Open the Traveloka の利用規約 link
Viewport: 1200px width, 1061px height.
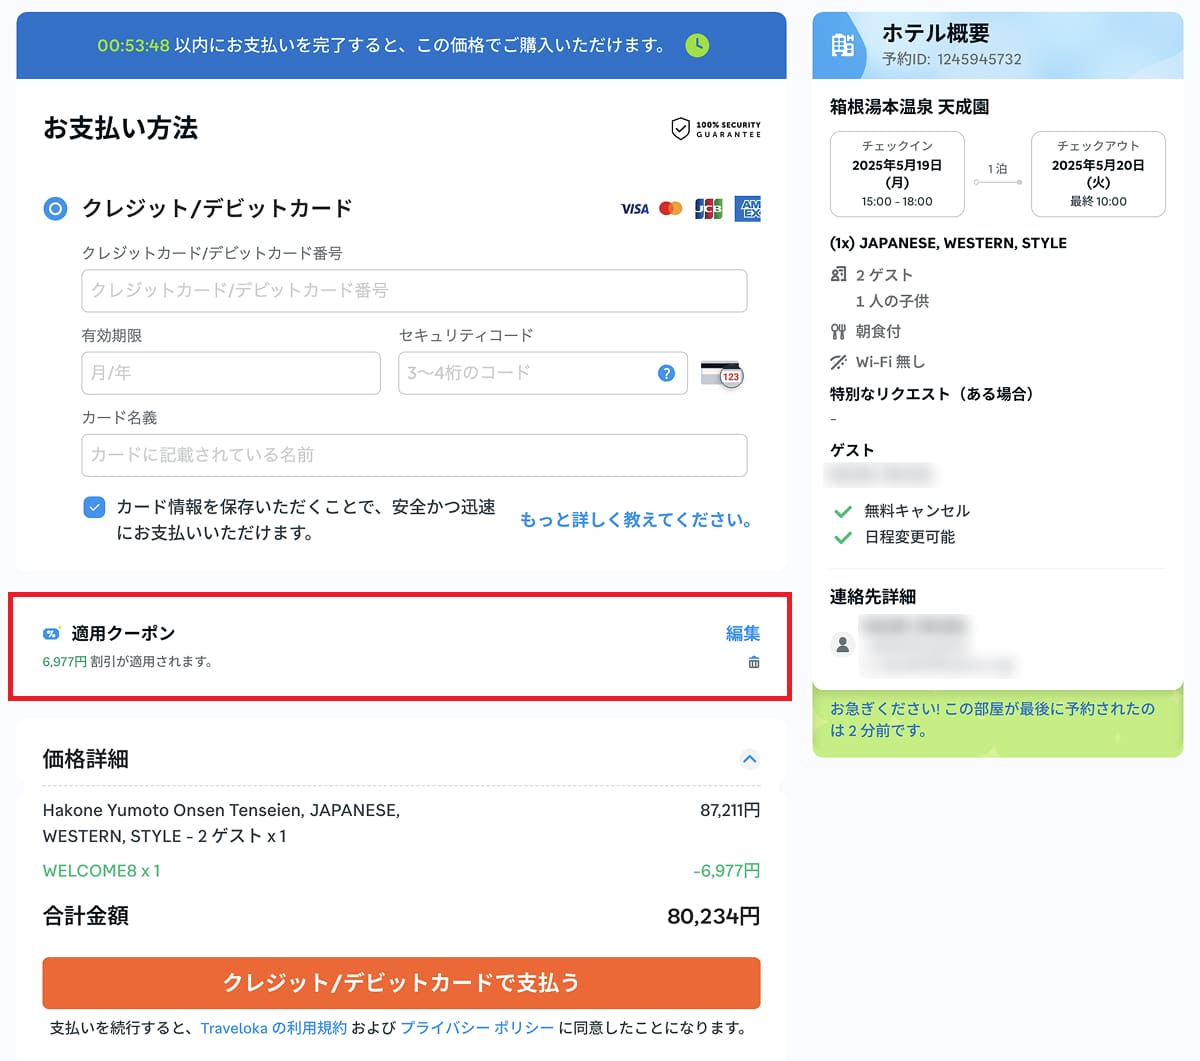click(x=273, y=1028)
